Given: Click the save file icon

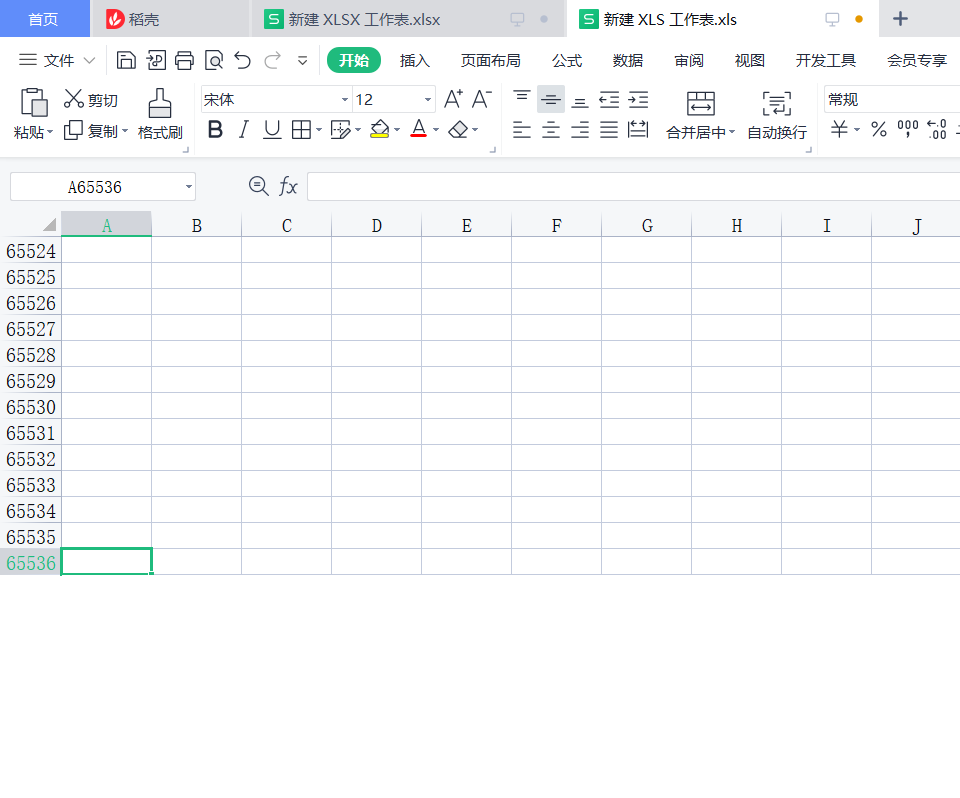Looking at the screenshot, I should [126, 61].
